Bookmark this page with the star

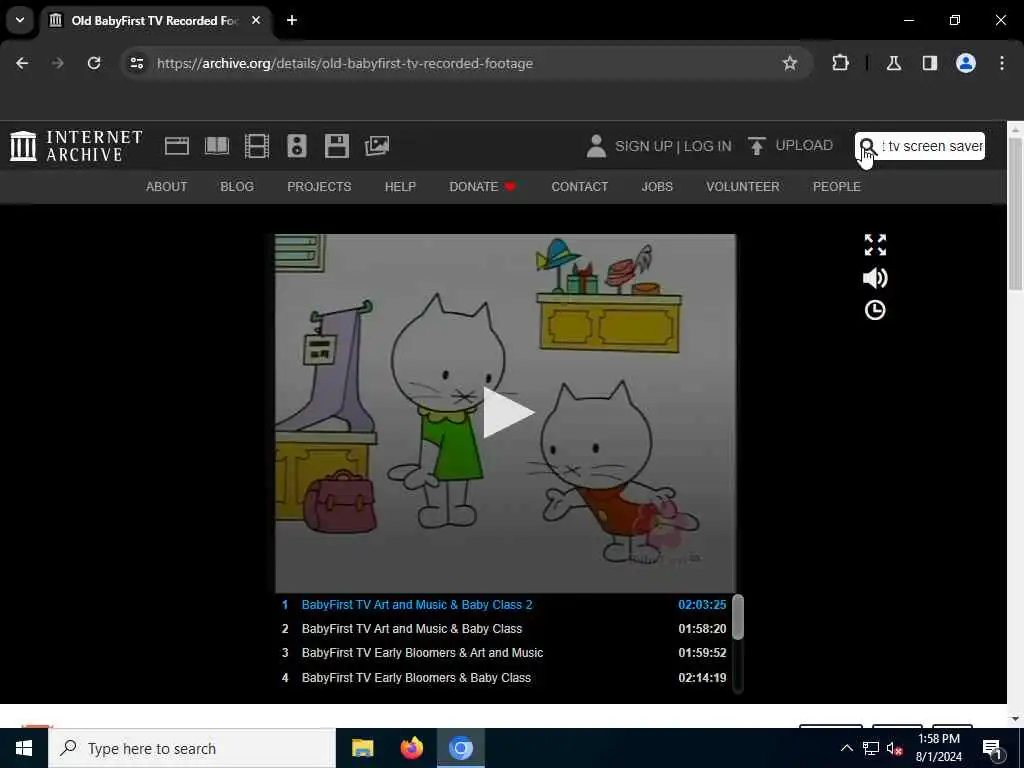coord(790,63)
